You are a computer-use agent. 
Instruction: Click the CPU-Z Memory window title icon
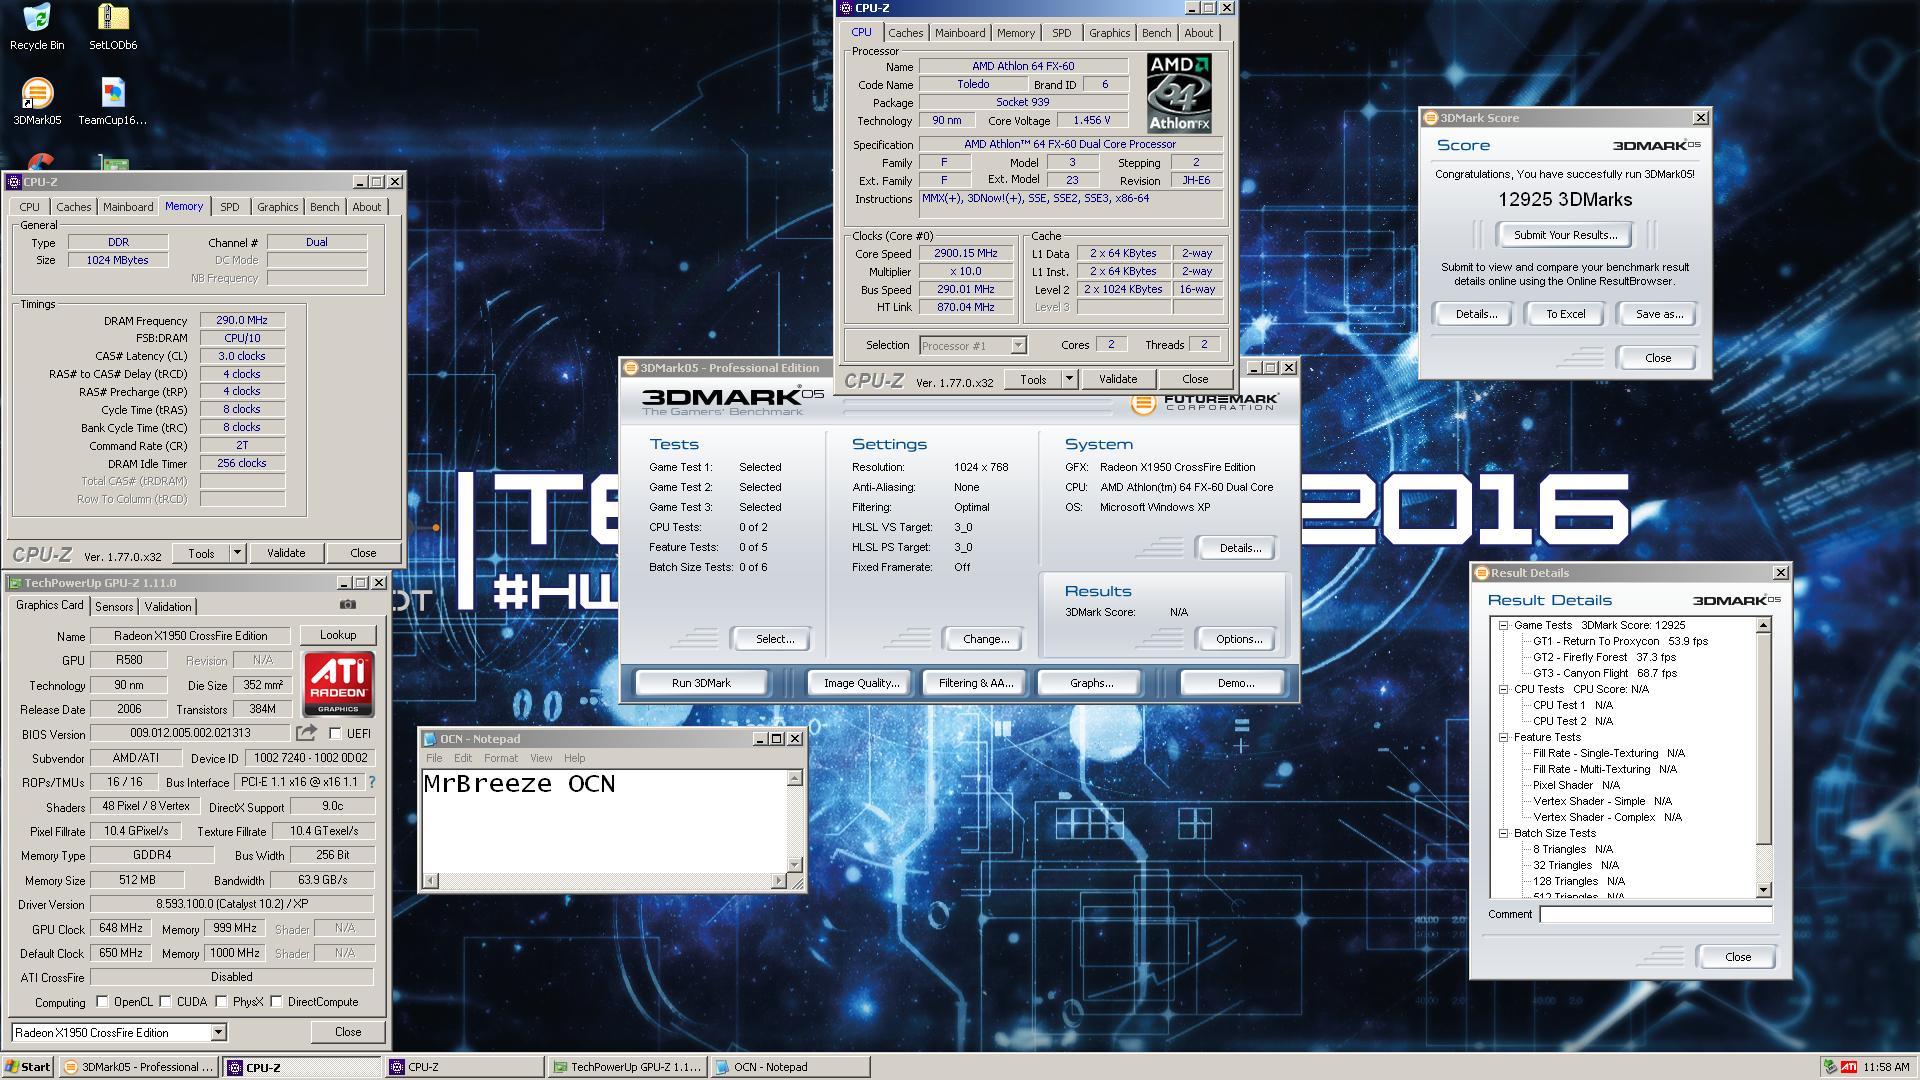pos(14,182)
